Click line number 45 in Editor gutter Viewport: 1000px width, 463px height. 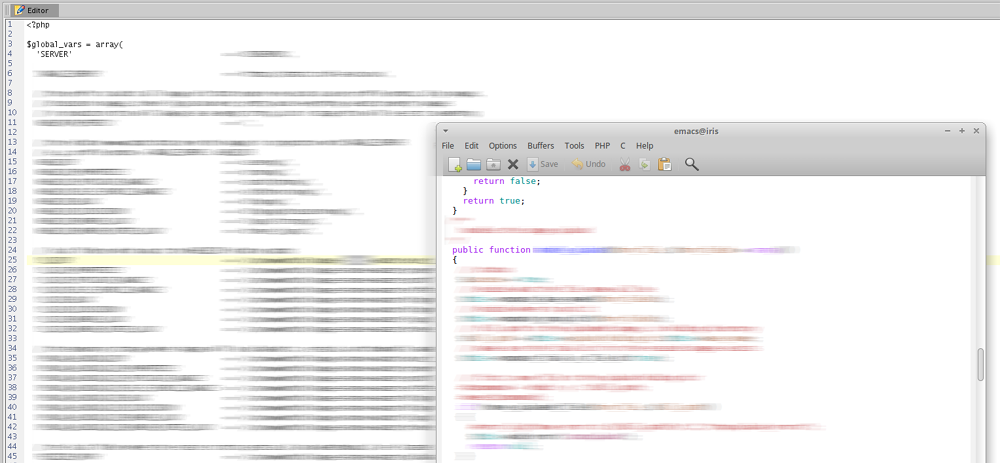(x=12, y=457)
